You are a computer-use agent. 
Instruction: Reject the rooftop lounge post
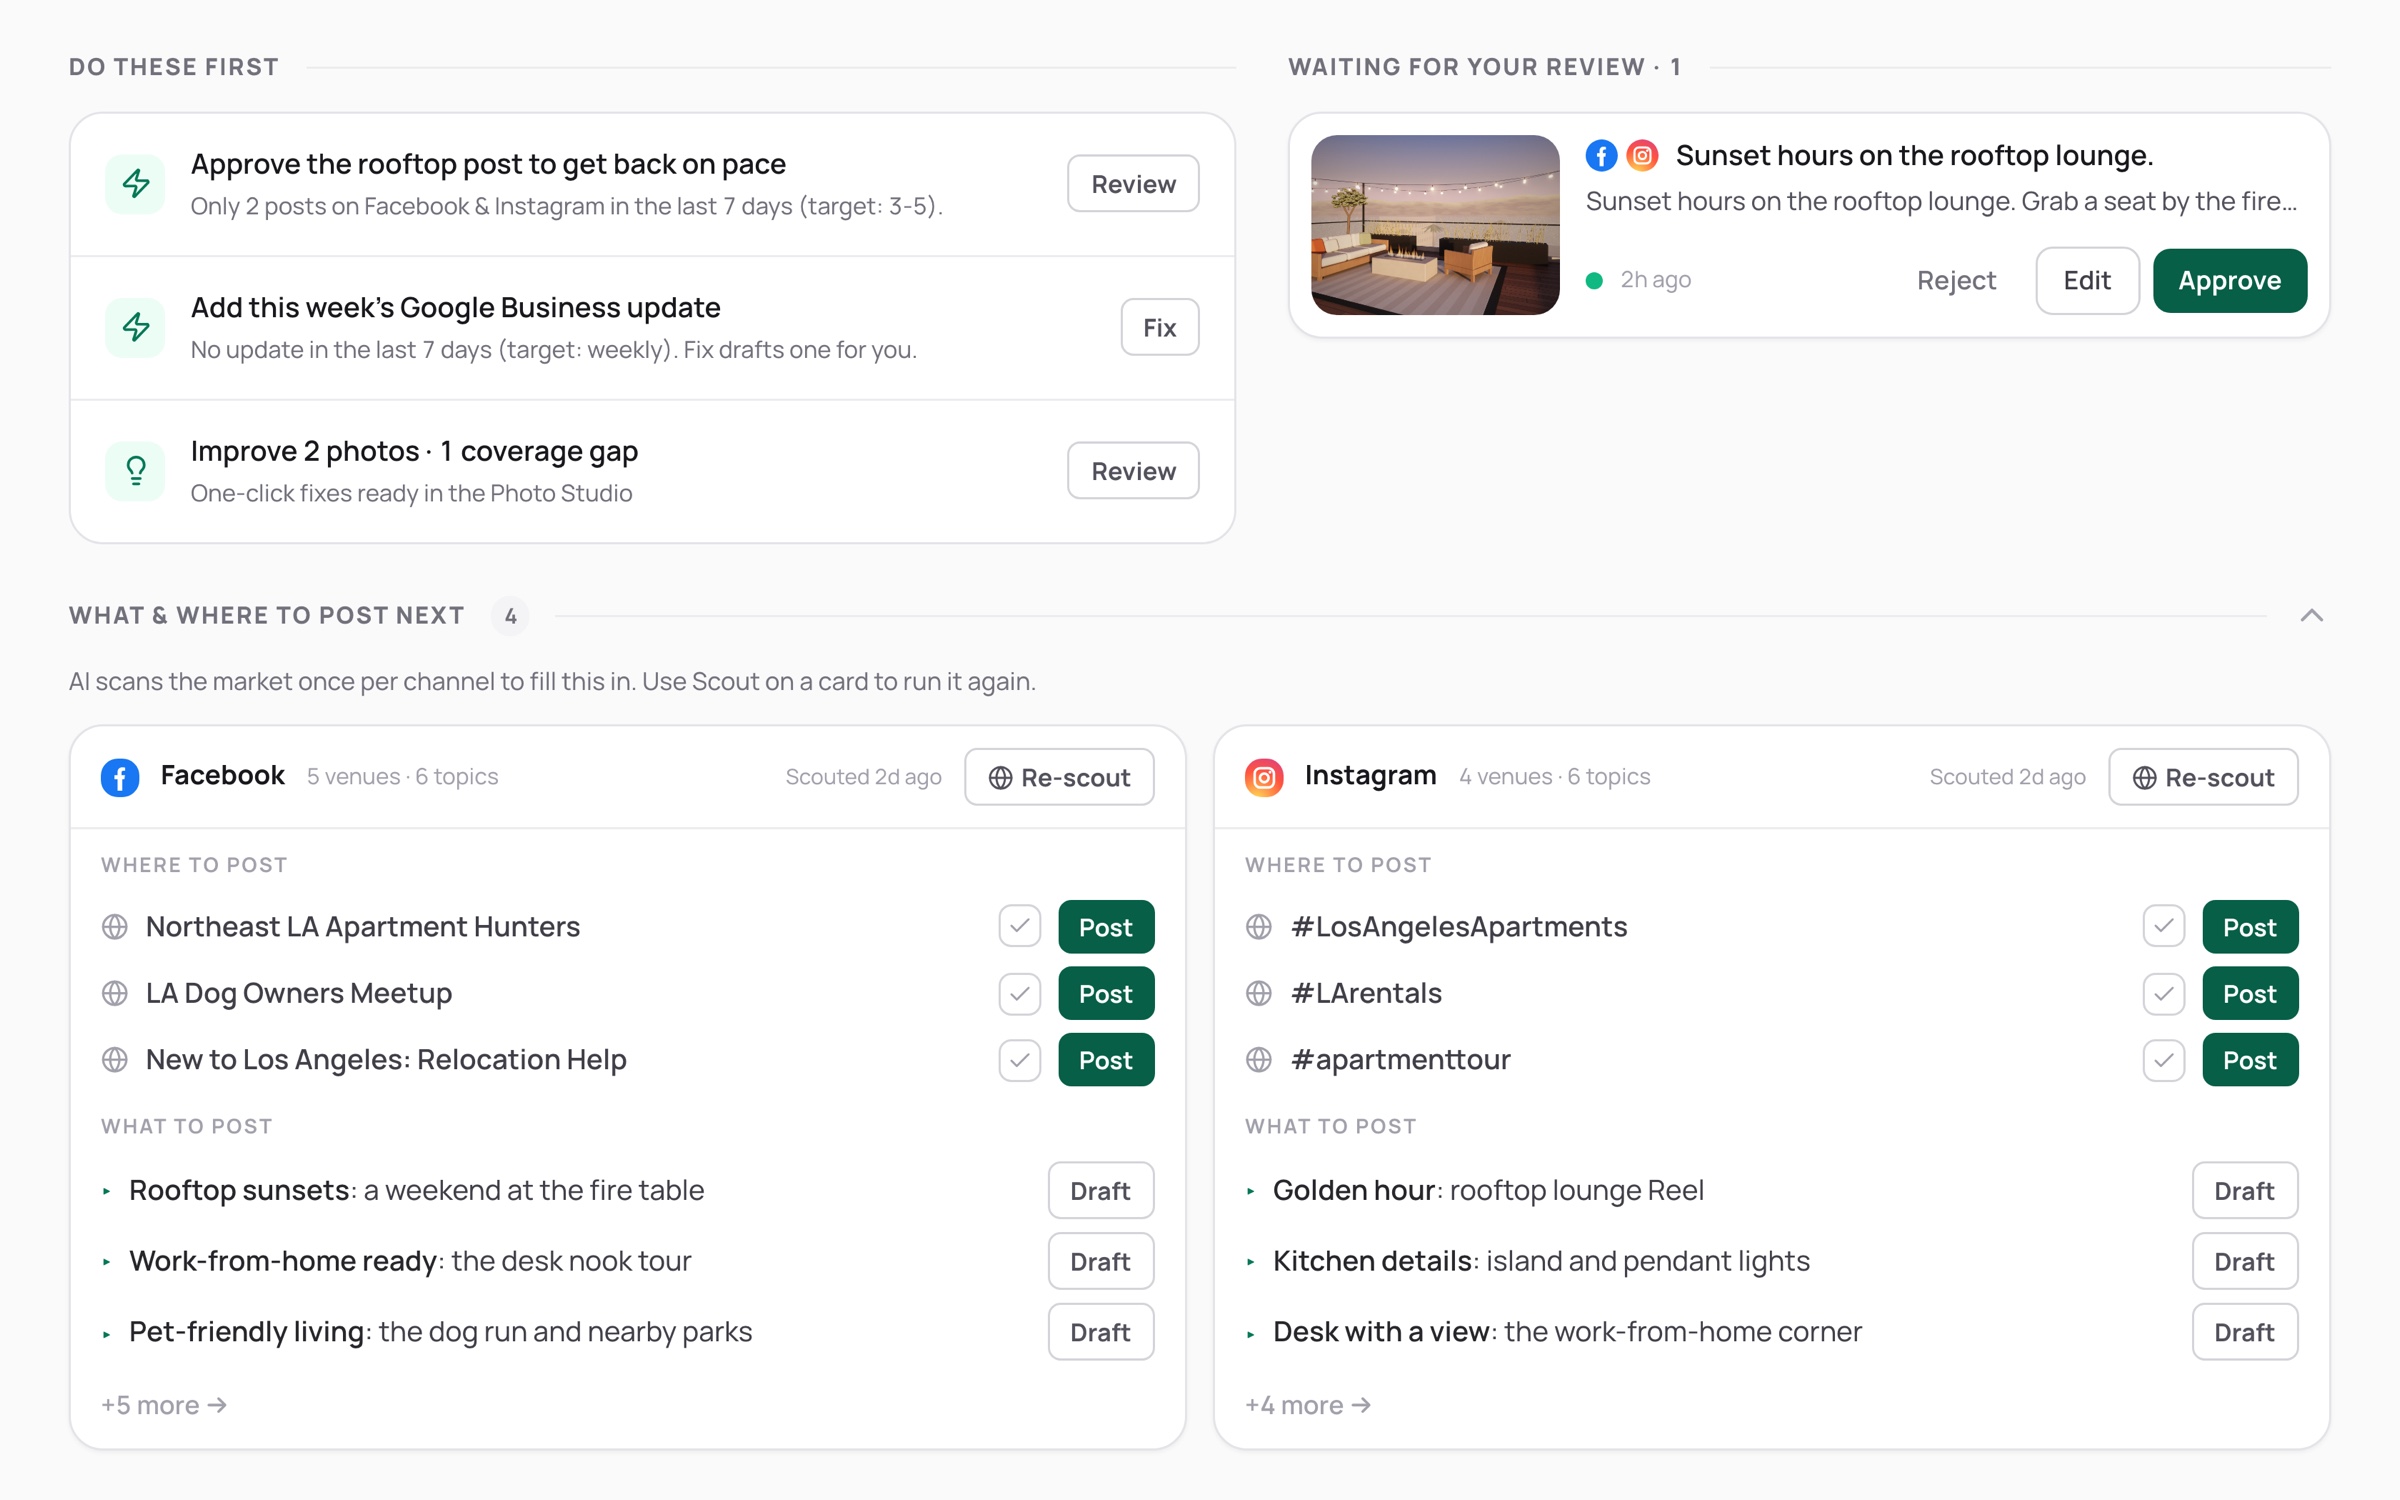[x=1956, y=281]
